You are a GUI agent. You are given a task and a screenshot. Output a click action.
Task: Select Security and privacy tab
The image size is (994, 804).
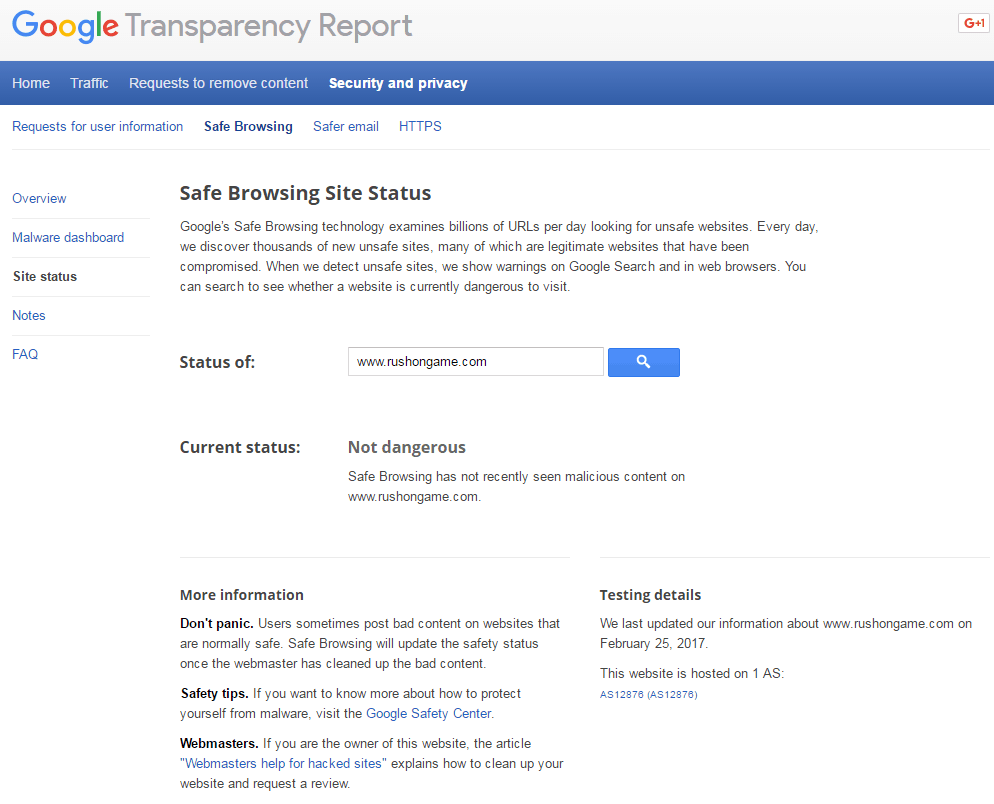[398, 83]
